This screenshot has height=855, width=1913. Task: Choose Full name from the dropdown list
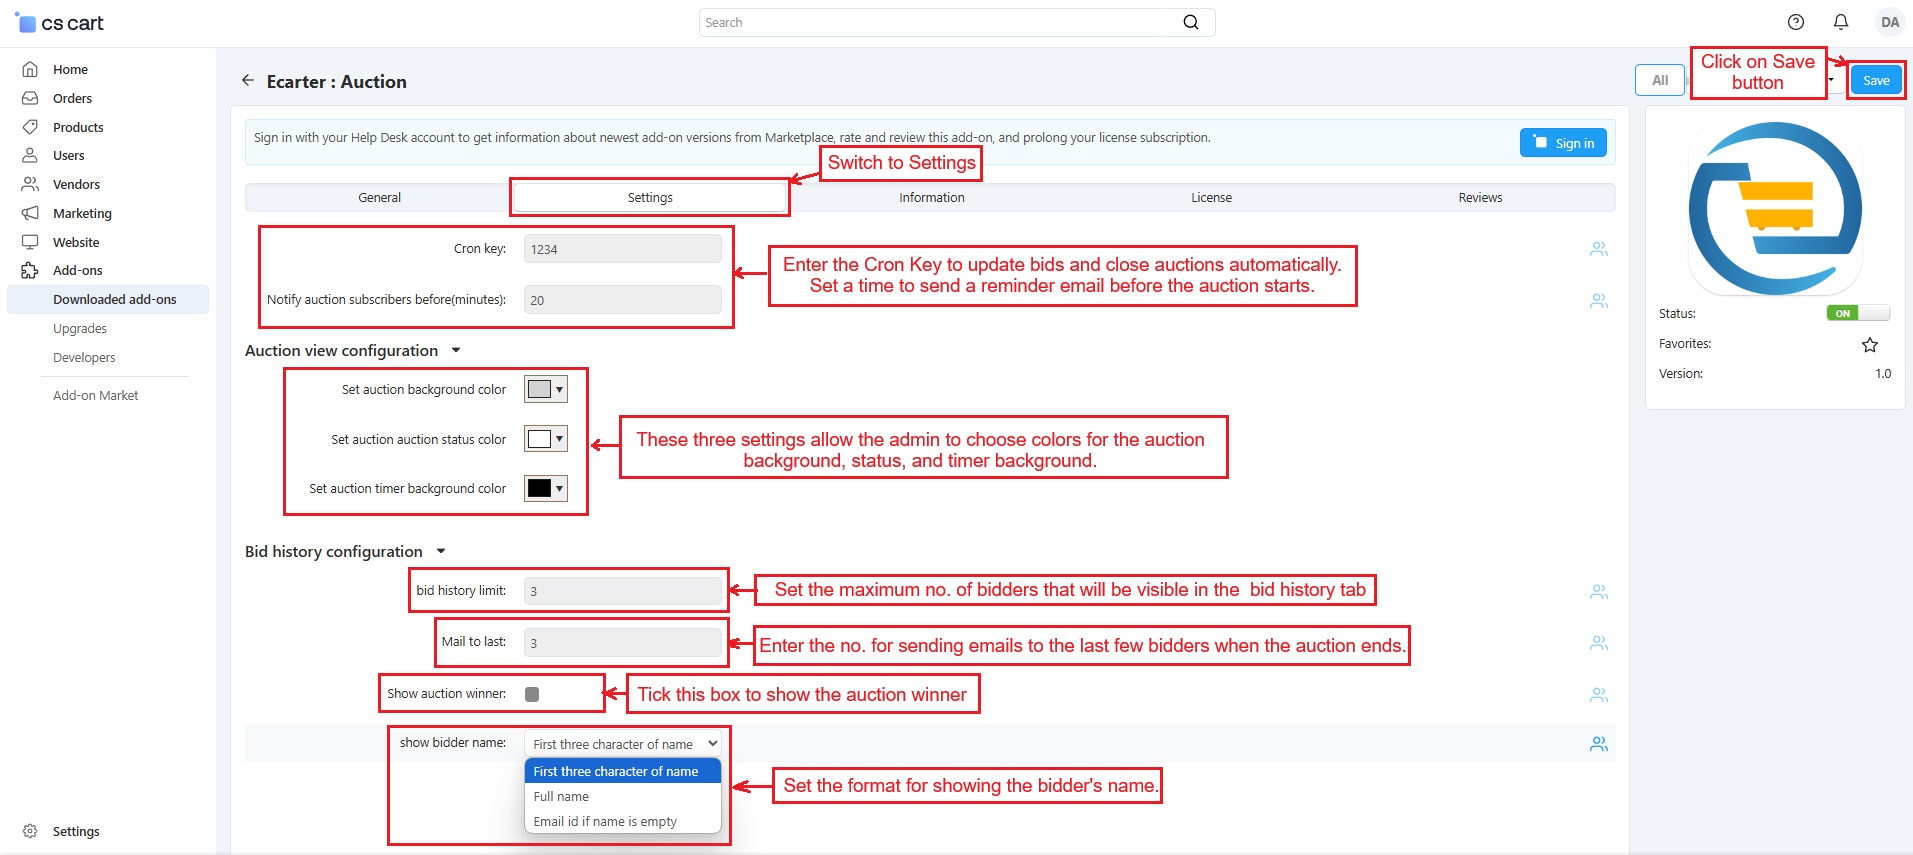(561, 797)
